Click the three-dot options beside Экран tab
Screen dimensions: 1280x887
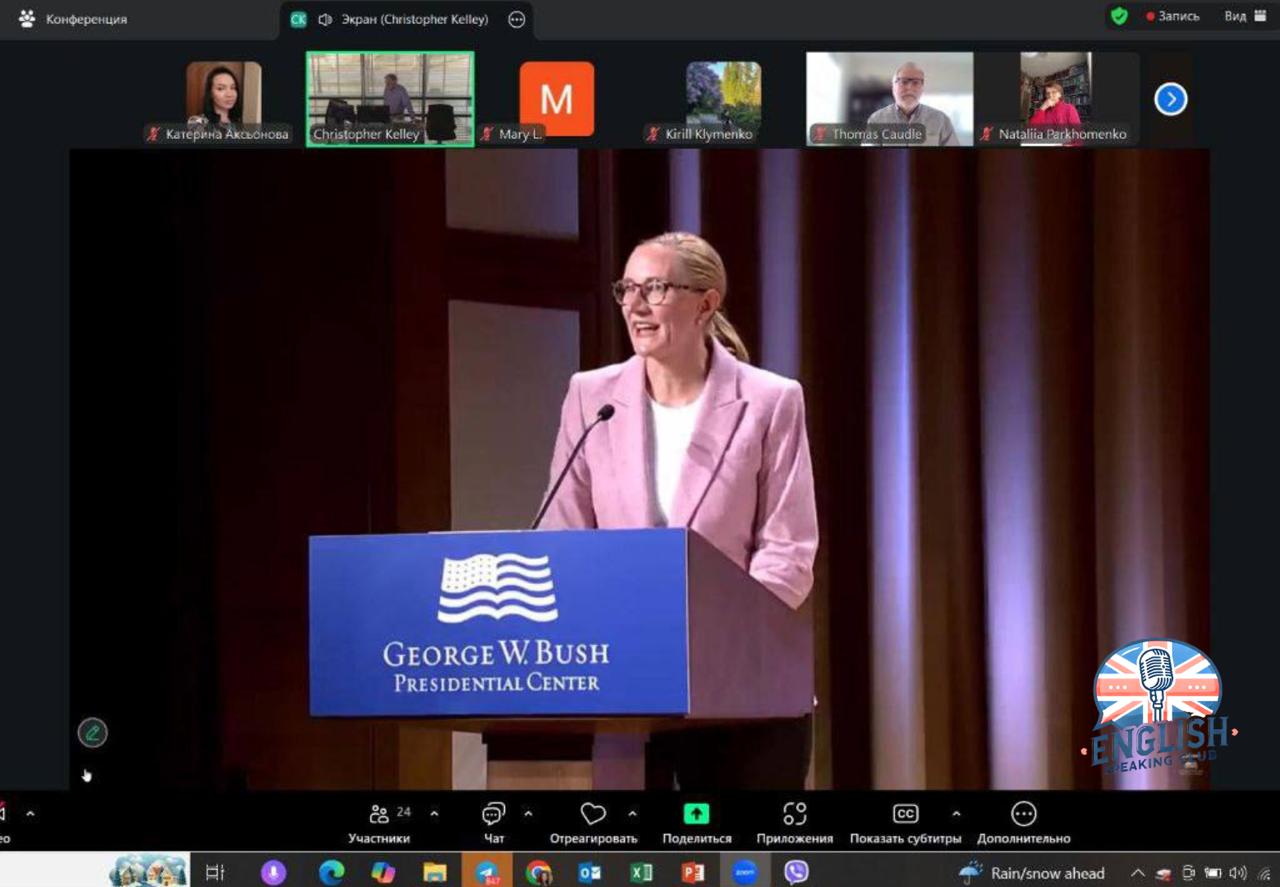click(x=516, y=19)
